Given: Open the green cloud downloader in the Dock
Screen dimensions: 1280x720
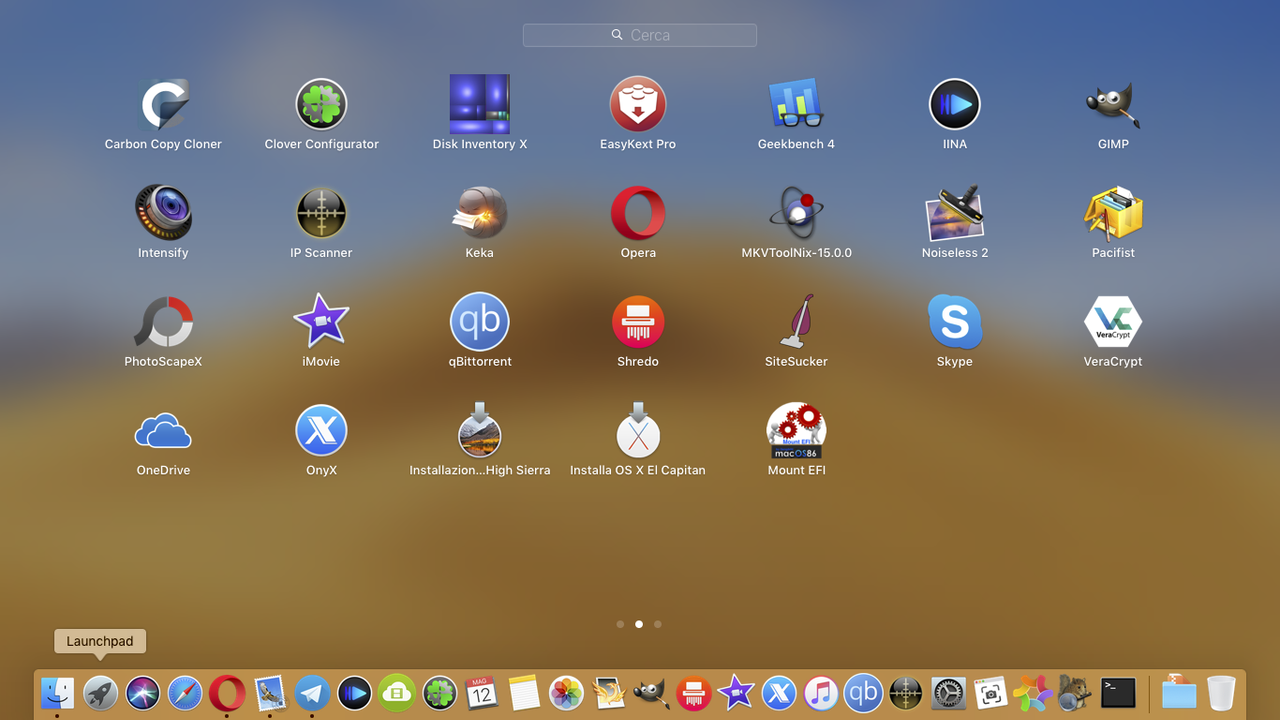Looking at the screenshot, I should [x=397, y=692].
